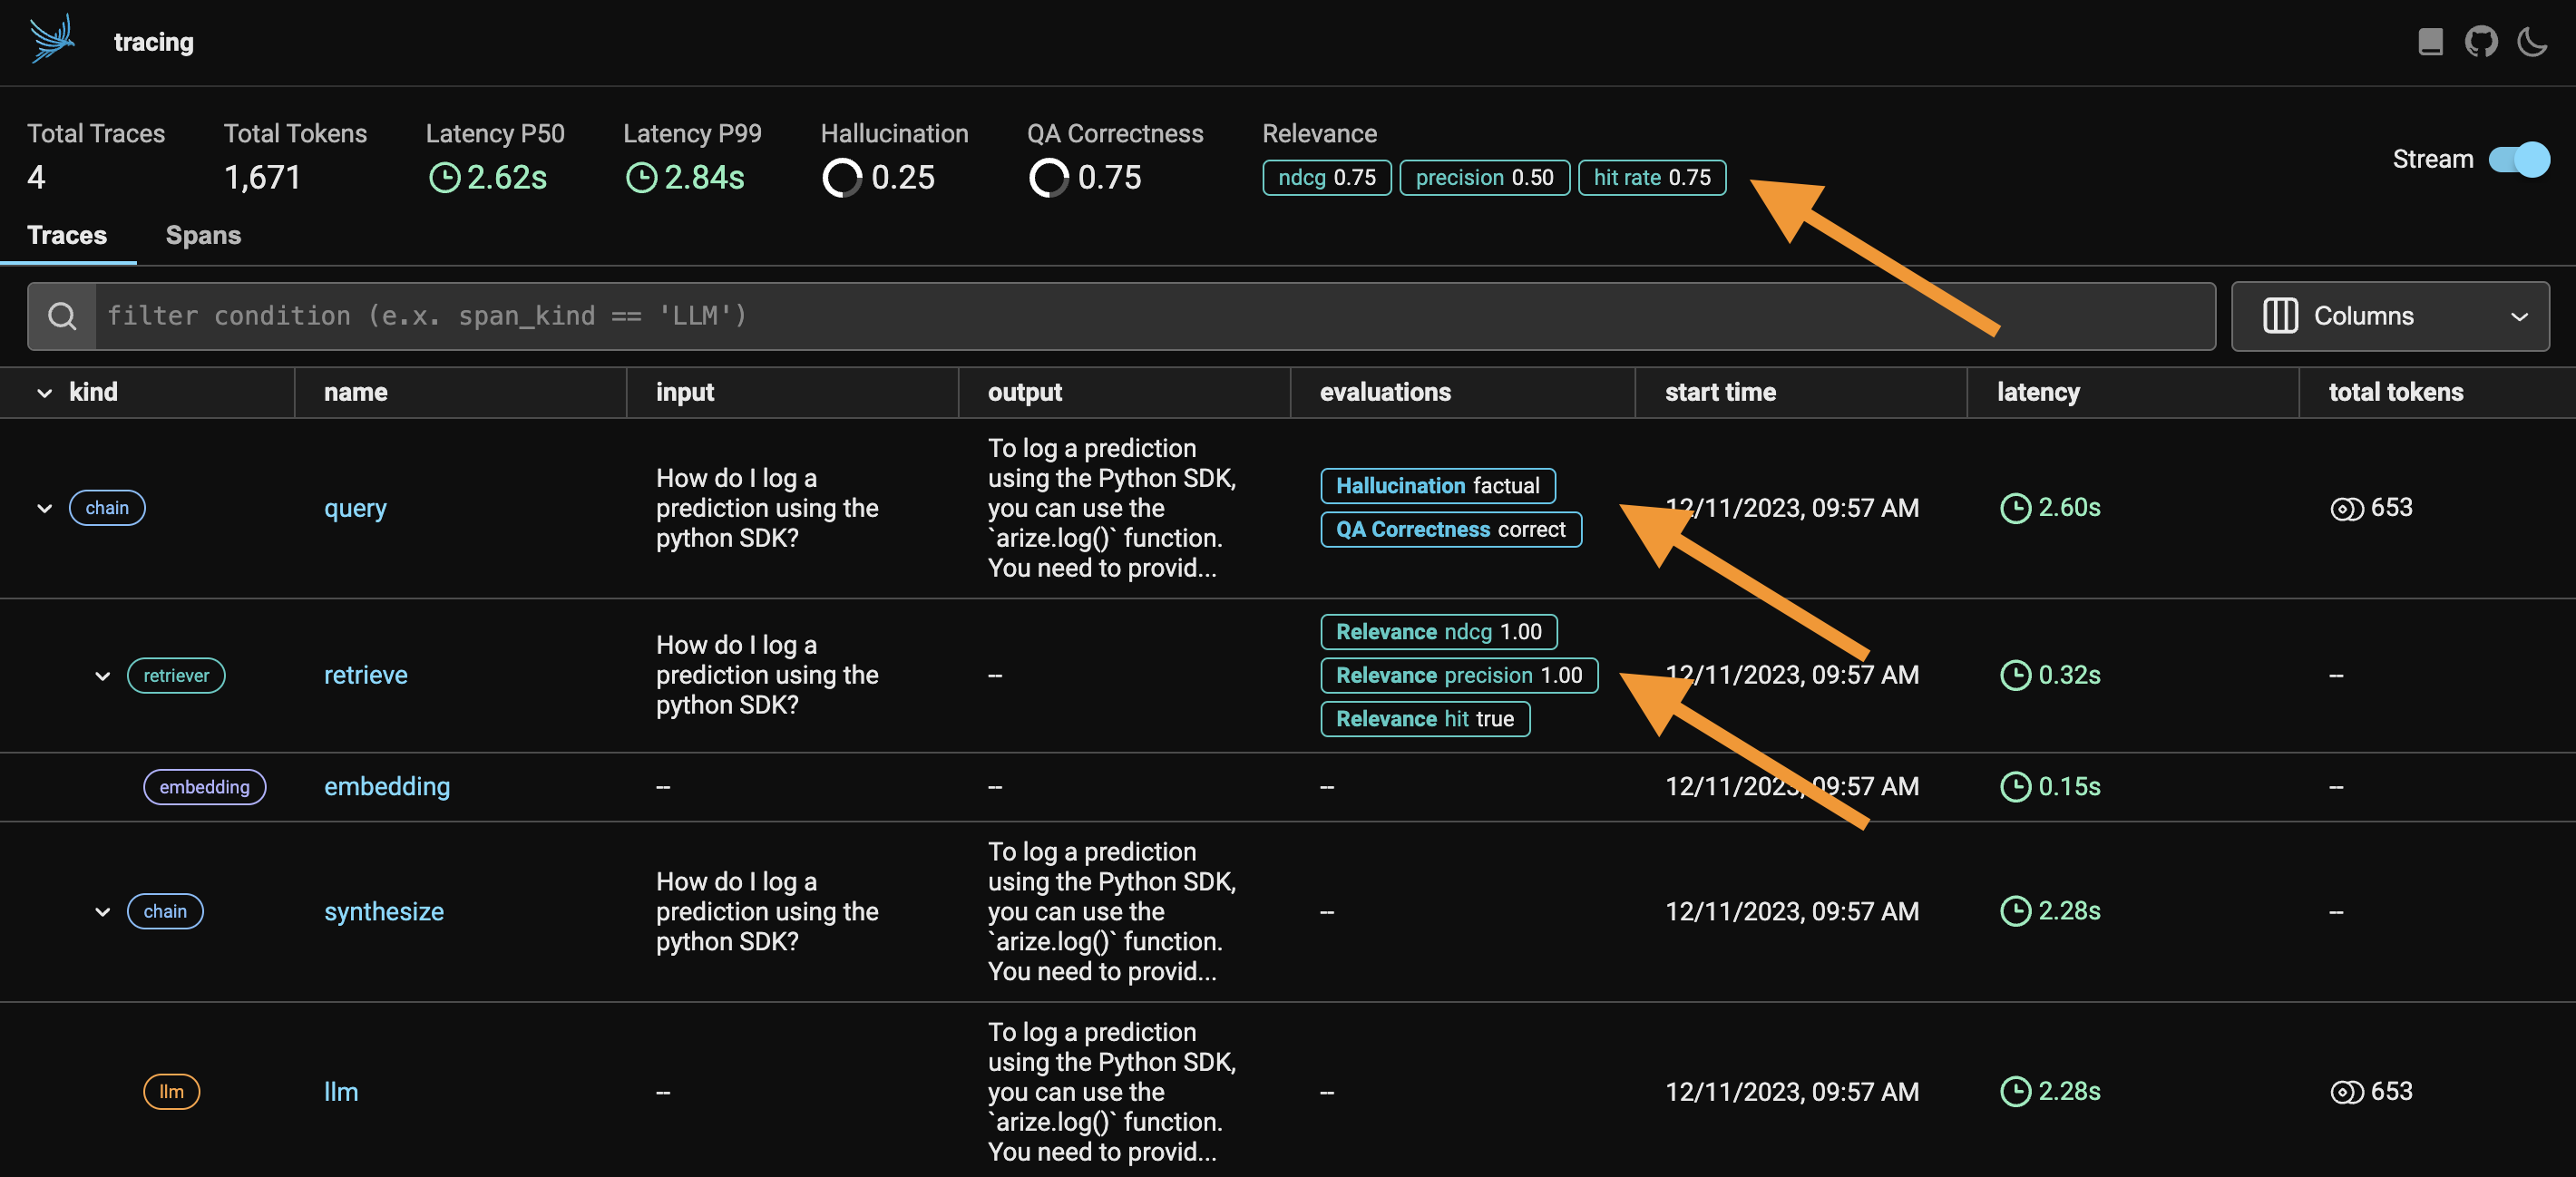Switch to the Spans tab

click(203, 235)
